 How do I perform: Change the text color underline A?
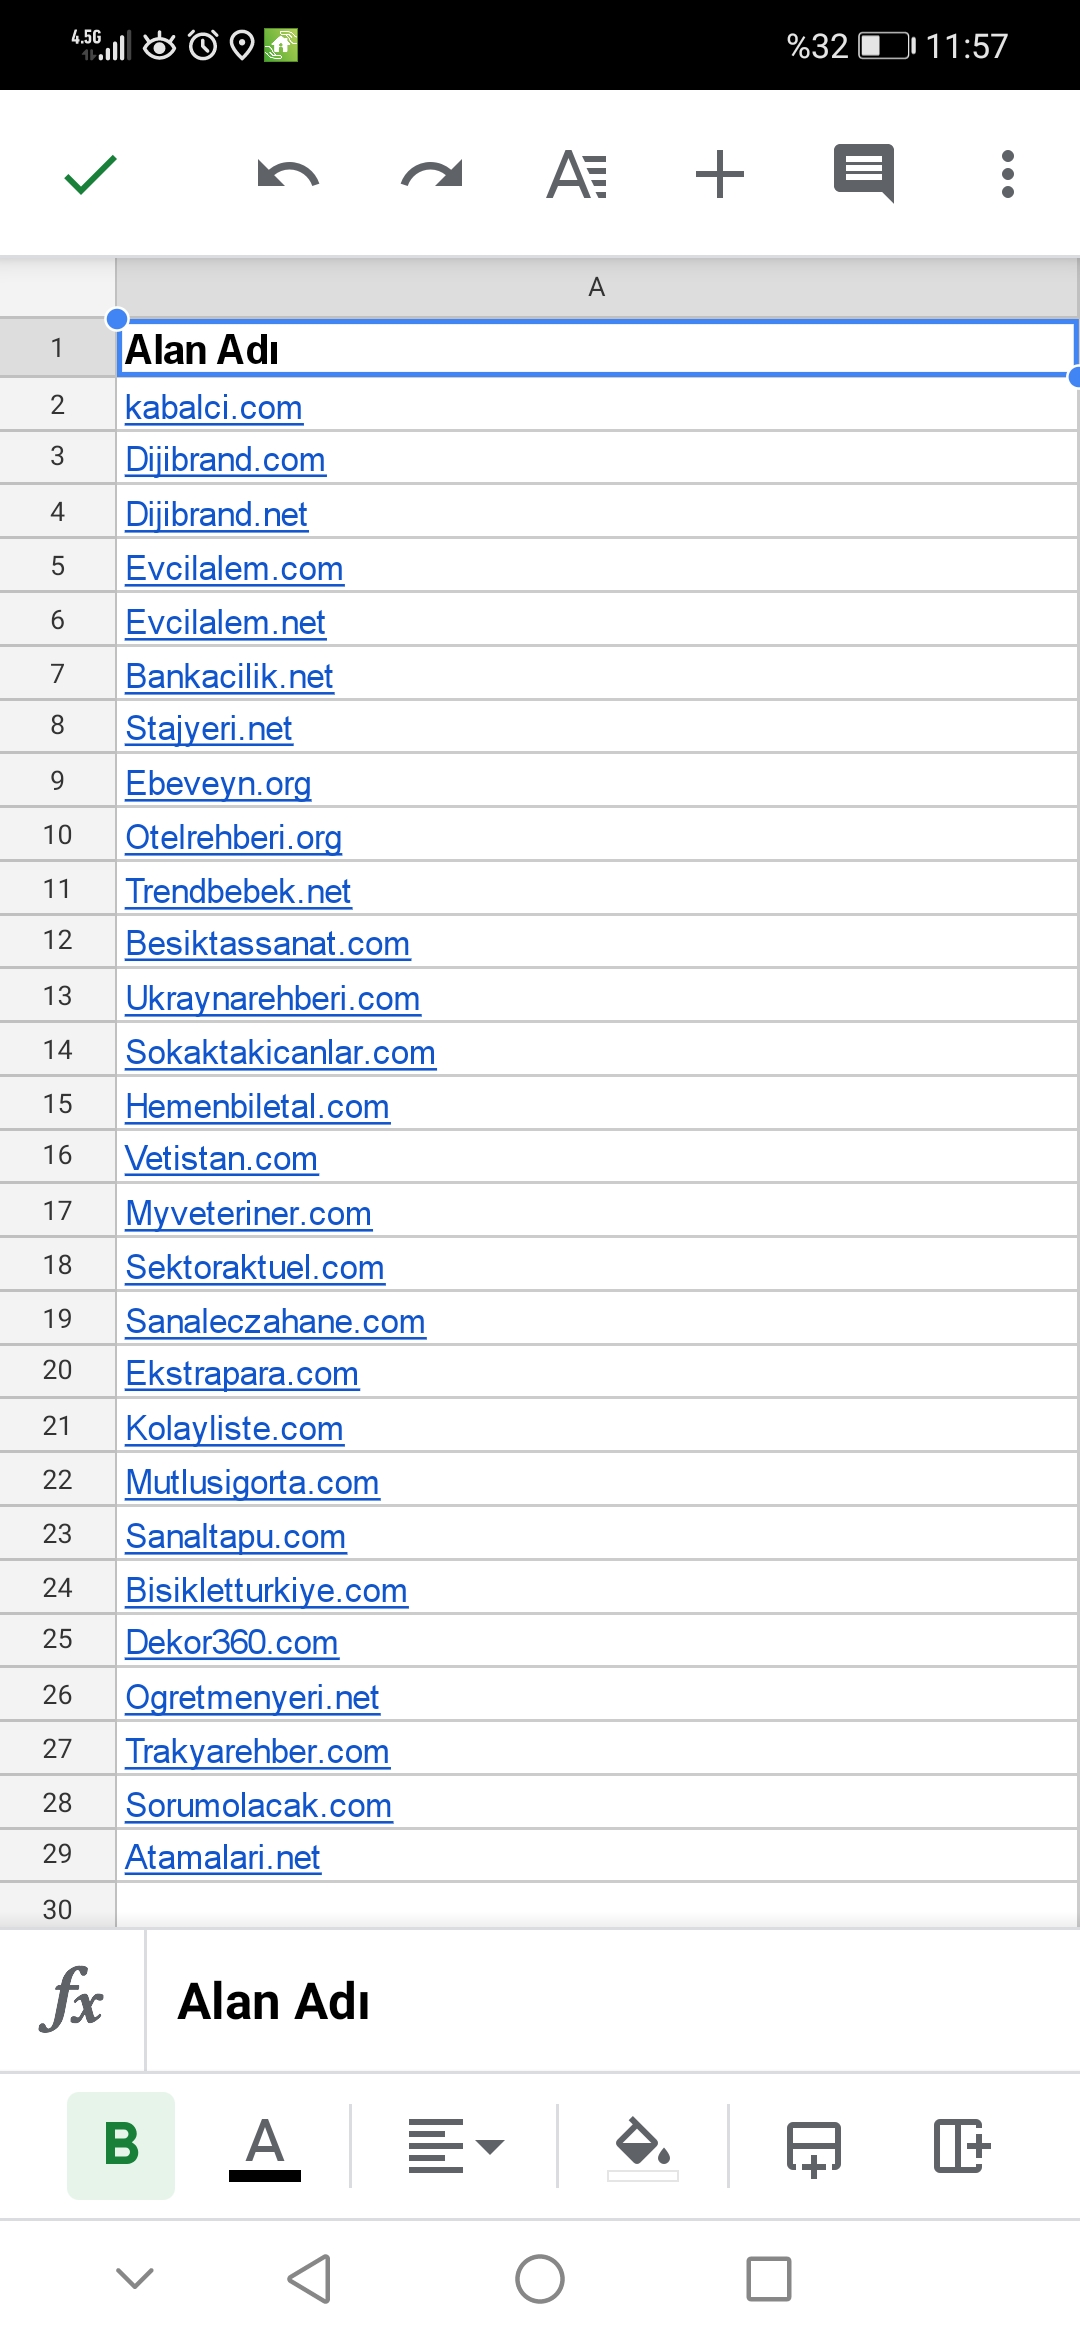265,2148
